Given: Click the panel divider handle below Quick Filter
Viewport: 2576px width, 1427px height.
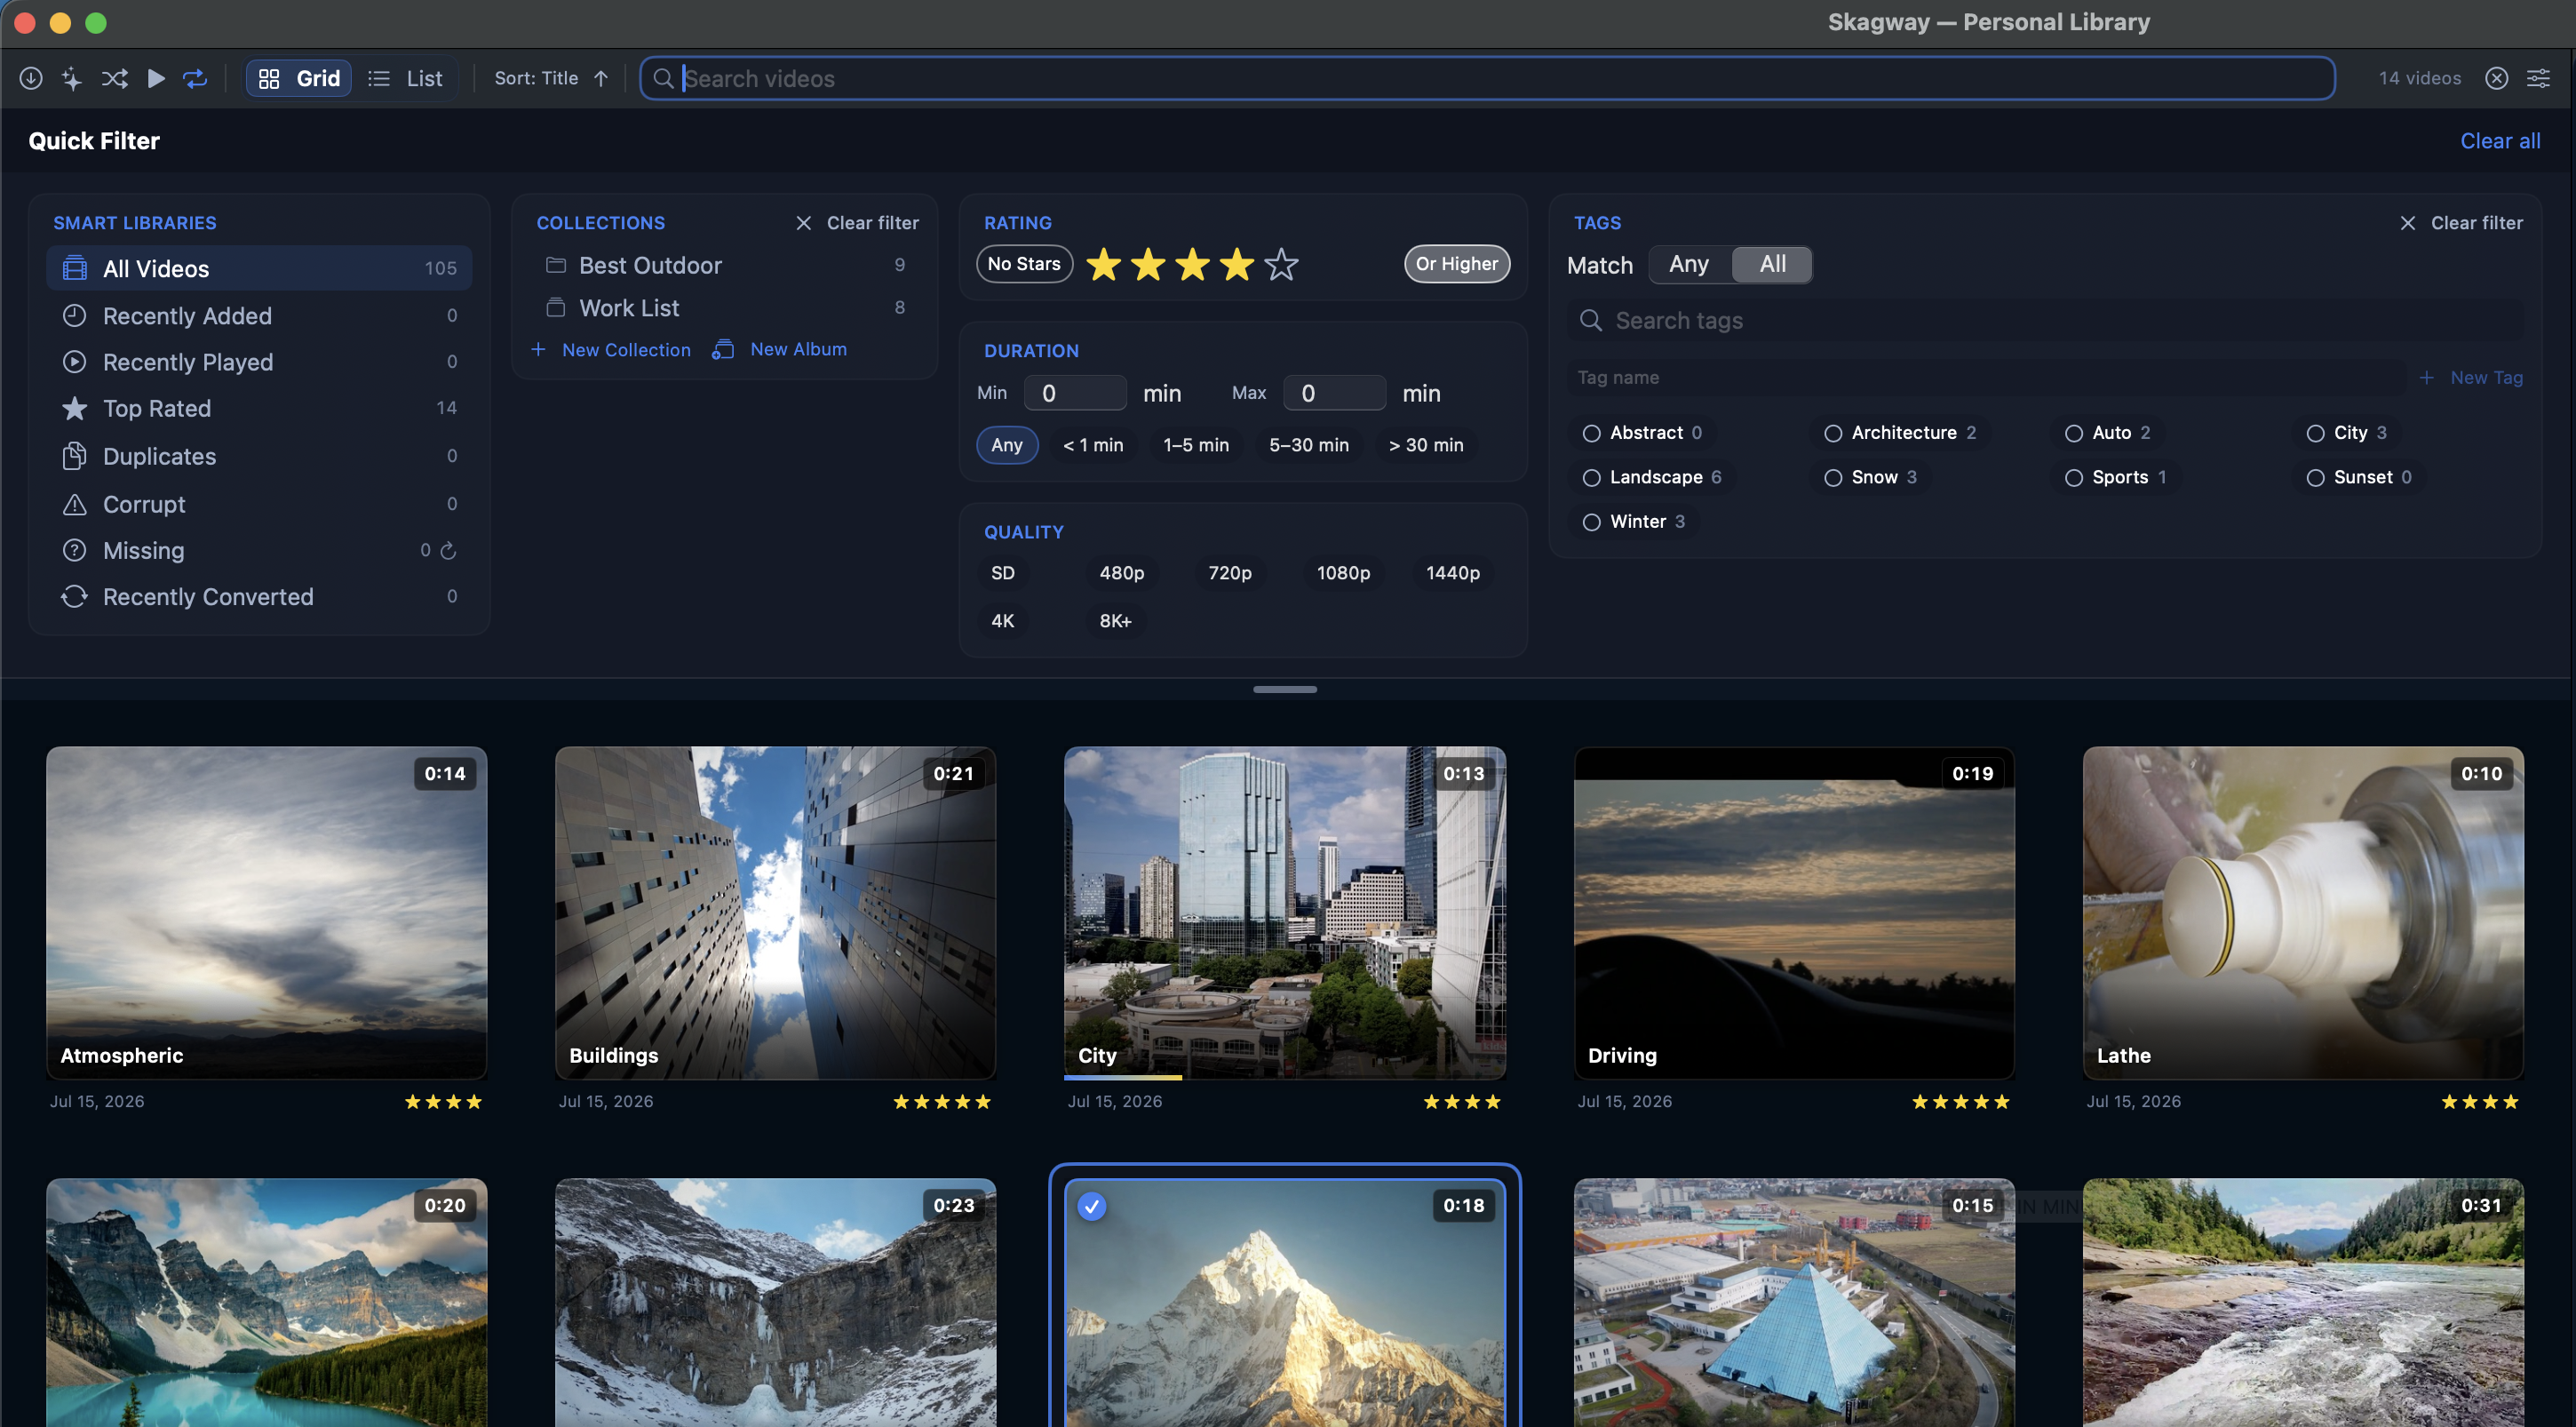Looking at the screenshot, I should point(1285,689).
